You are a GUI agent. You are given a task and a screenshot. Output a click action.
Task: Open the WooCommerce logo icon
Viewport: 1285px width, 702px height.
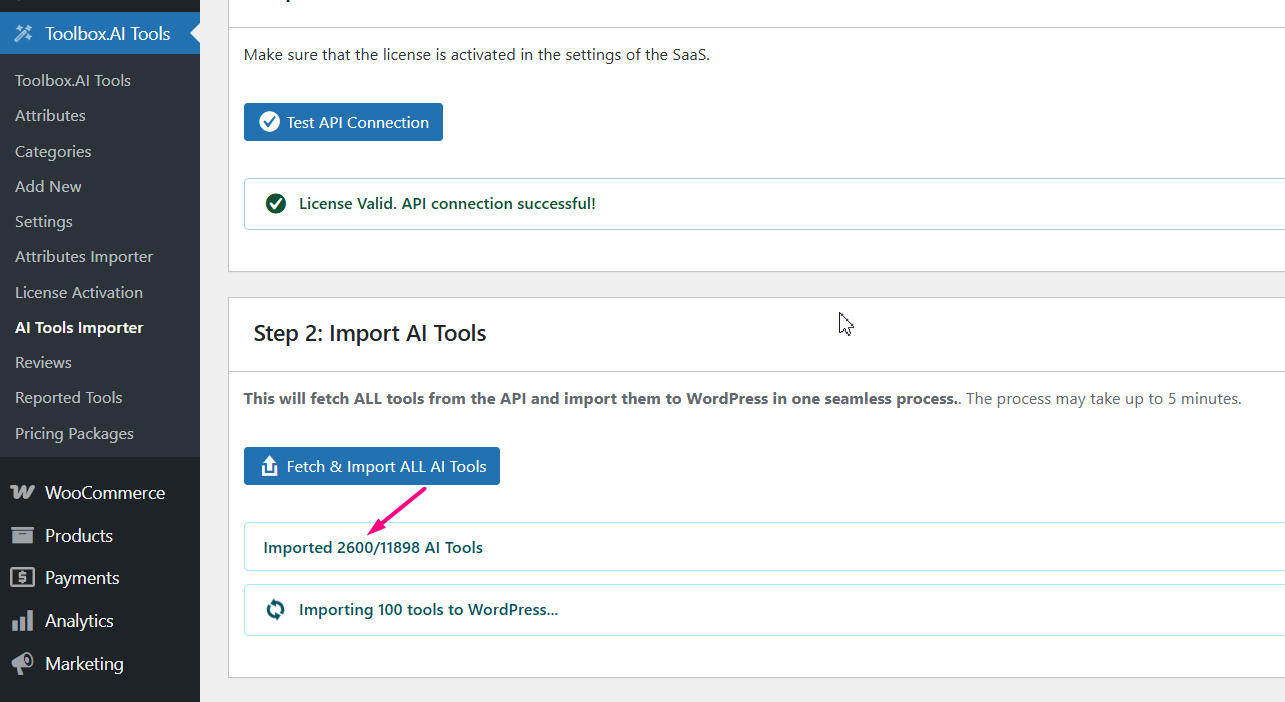coord(22,493)
